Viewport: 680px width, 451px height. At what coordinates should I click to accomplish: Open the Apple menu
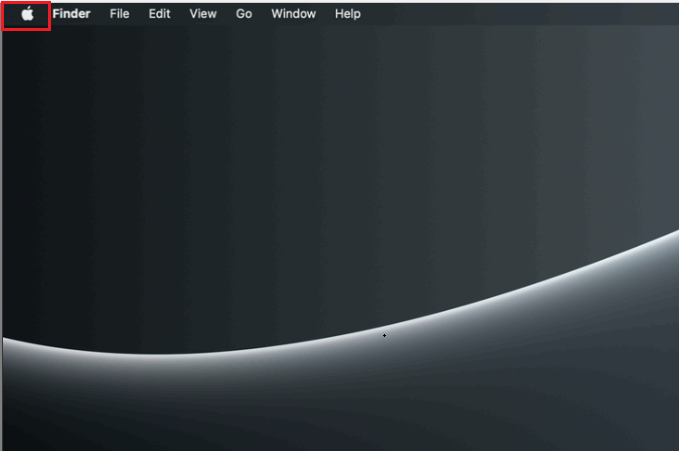tap(27, 14)
